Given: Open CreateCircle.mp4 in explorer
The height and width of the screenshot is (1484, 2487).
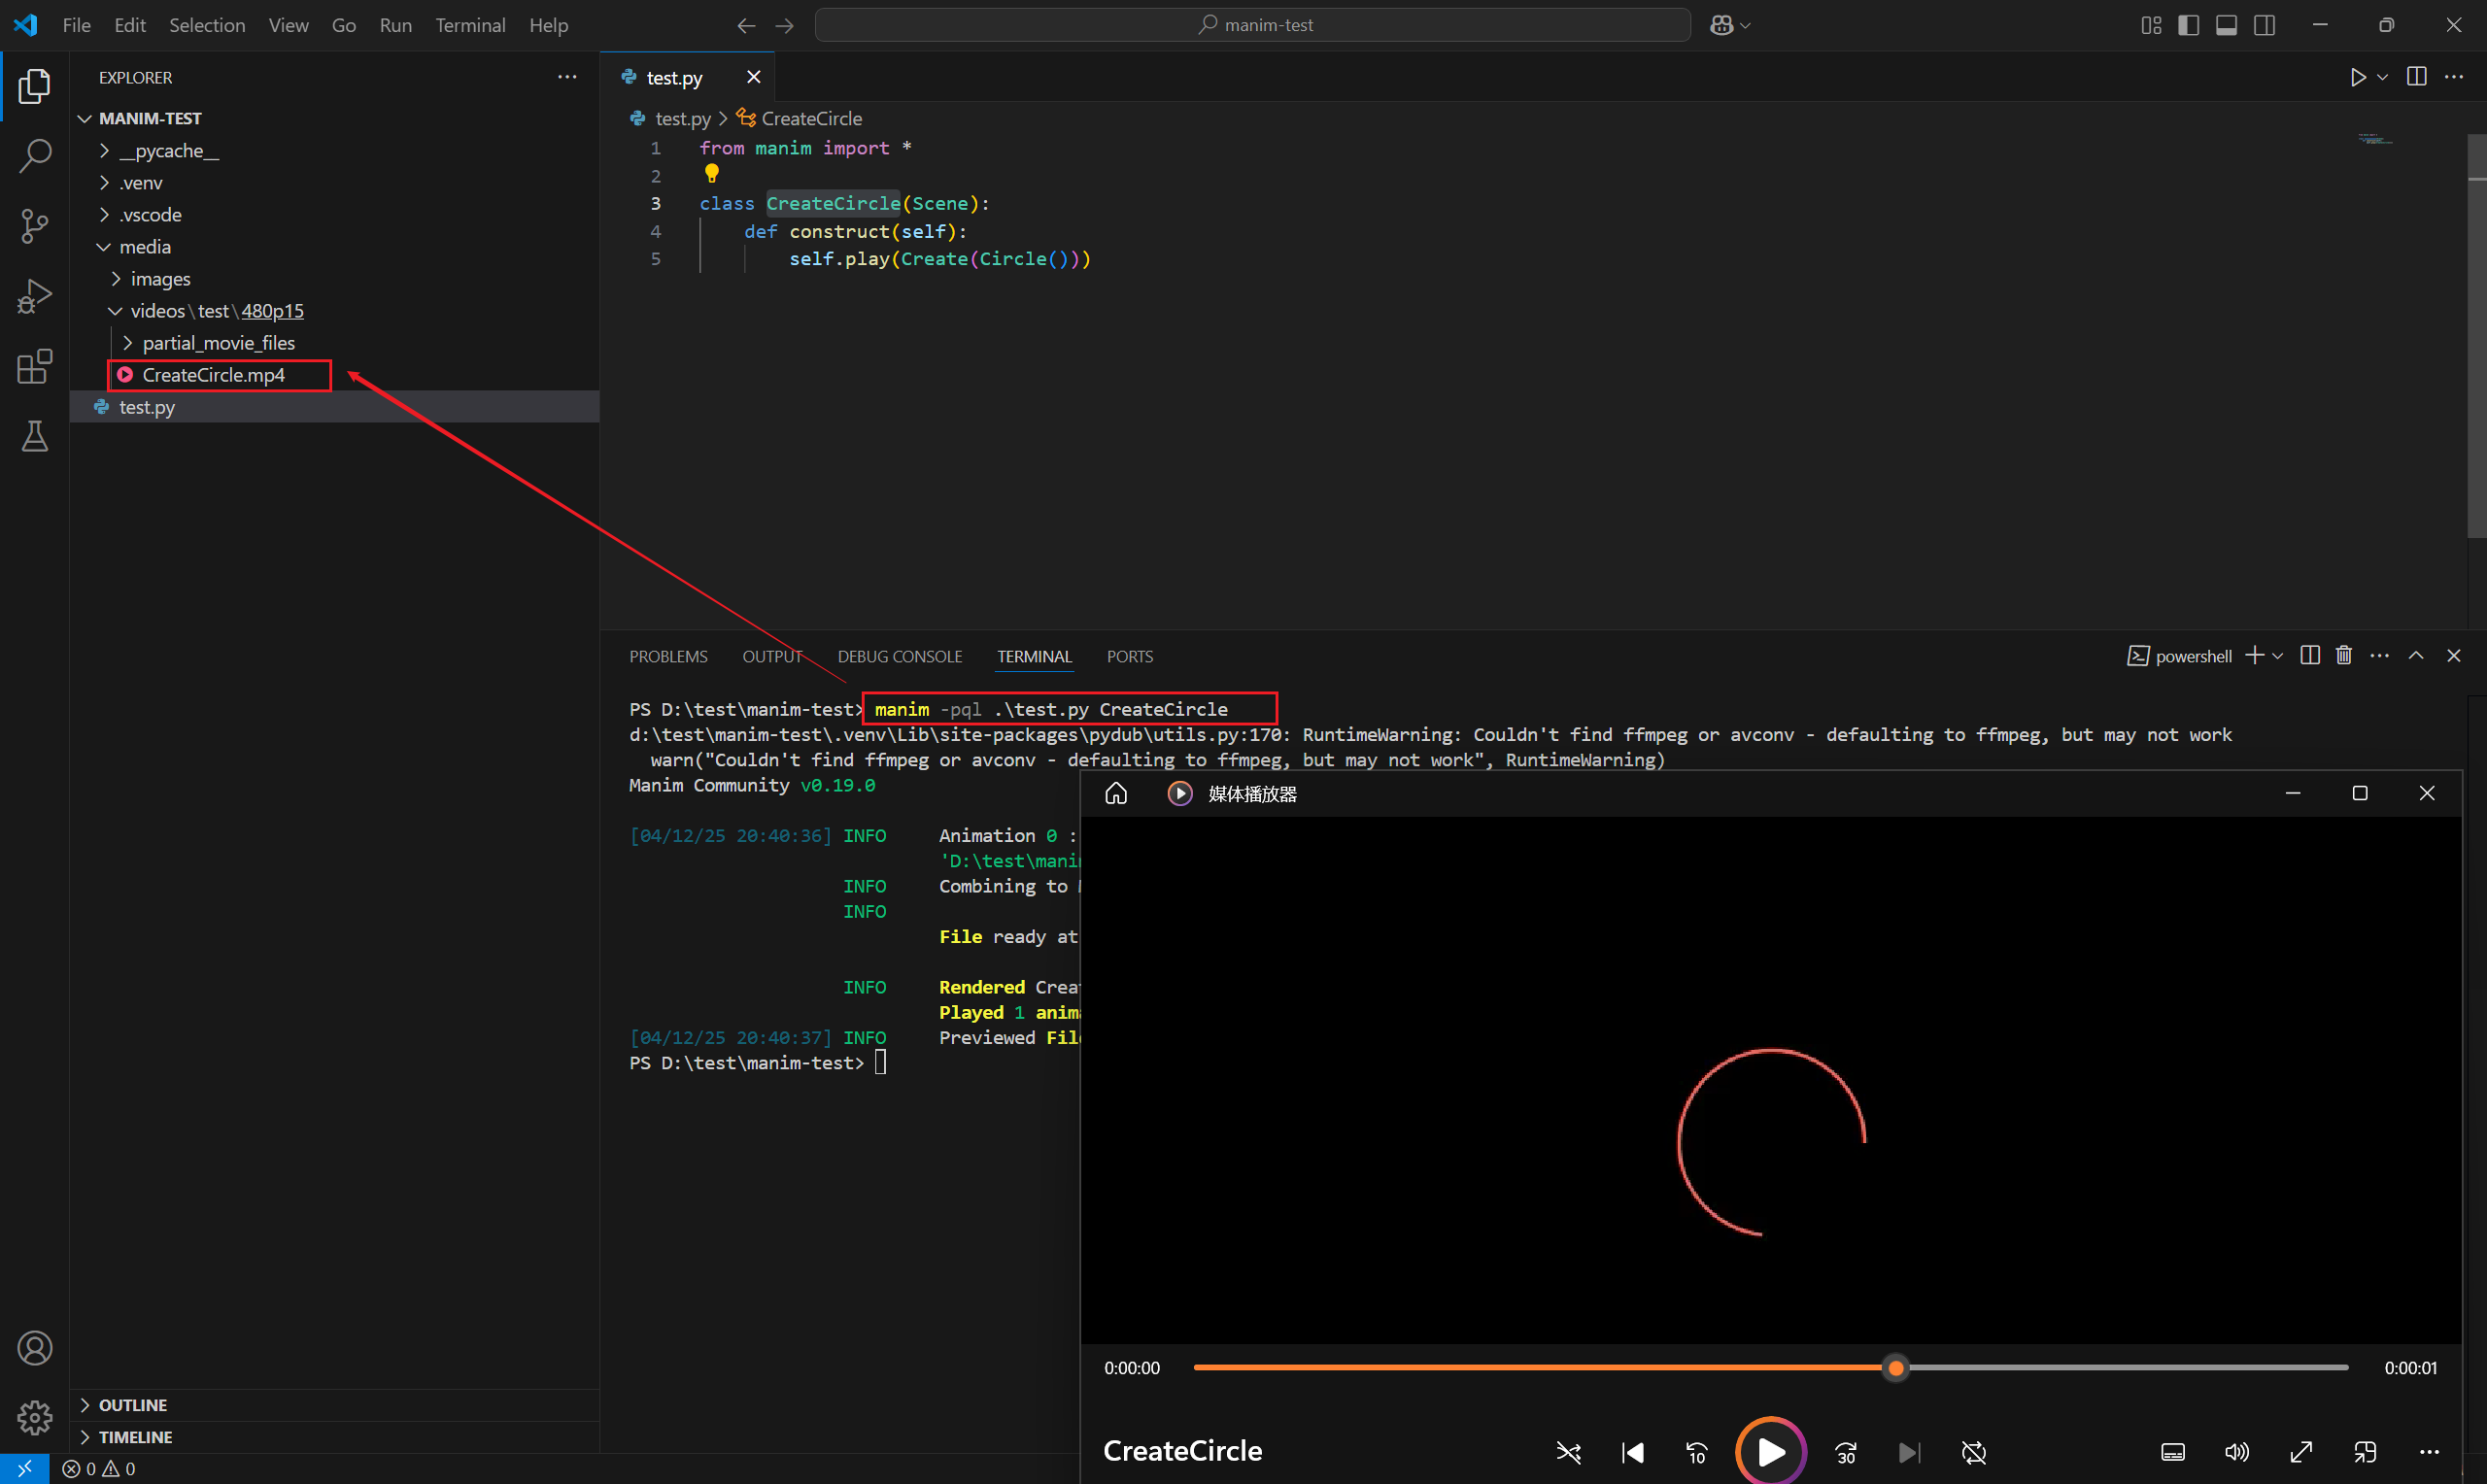Looking at the screenshot, I should click(x=213, y=375).
